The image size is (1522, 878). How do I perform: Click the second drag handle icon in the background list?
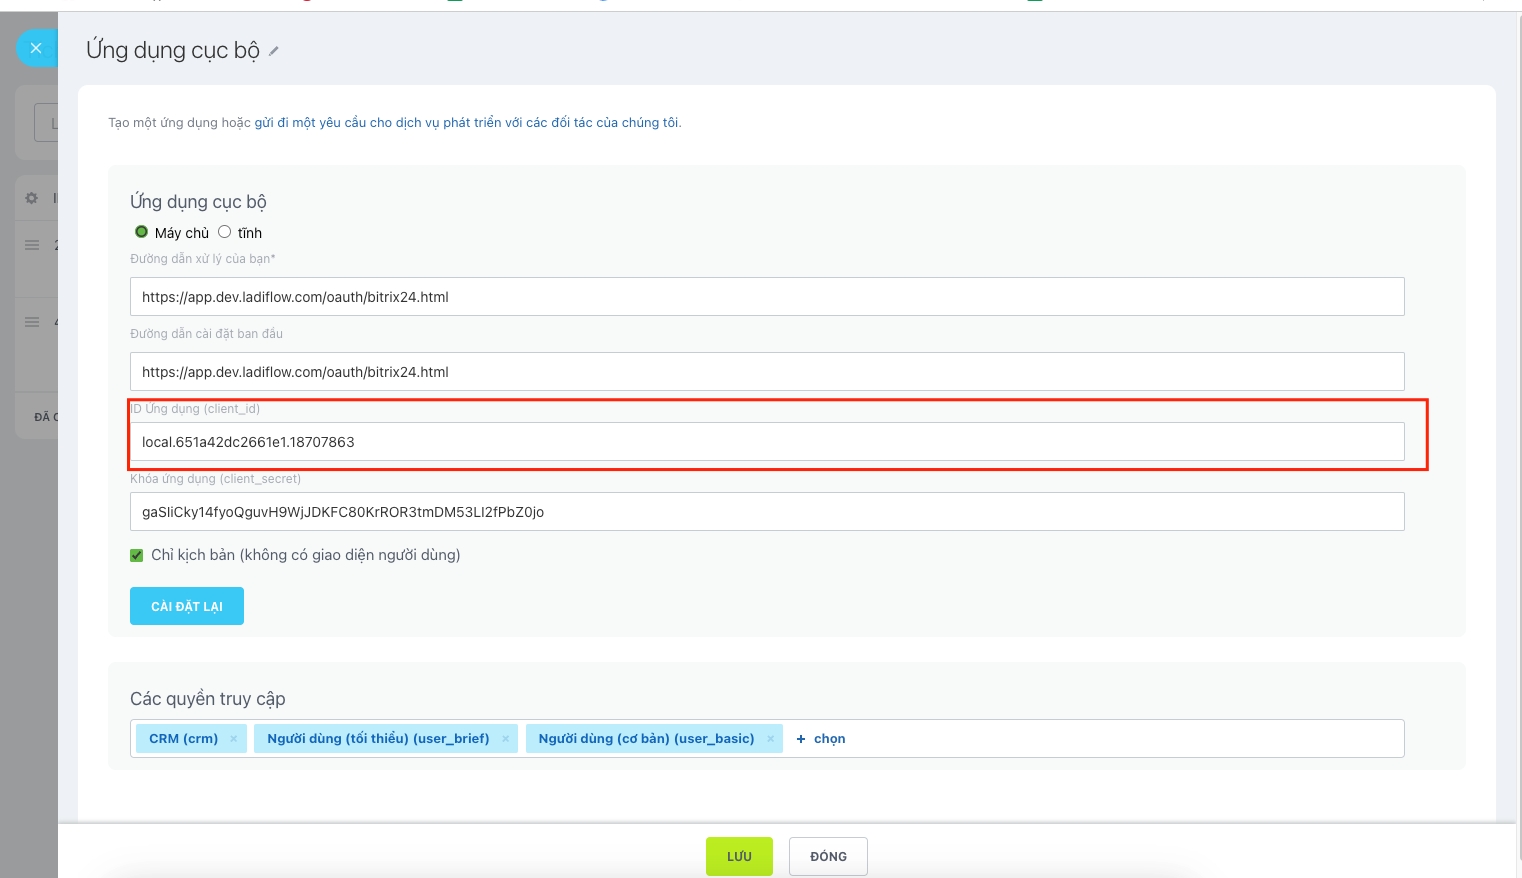click(x=32, y=322)
